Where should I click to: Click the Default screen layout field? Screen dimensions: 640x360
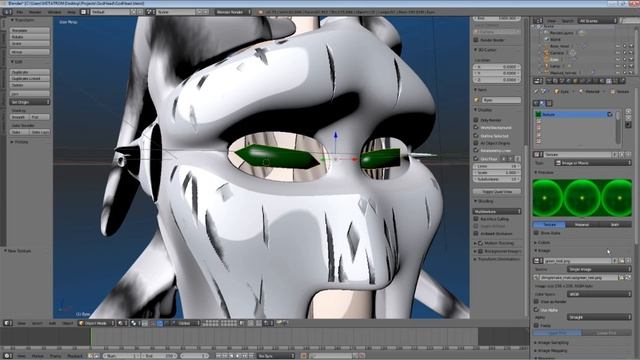click(109, 12)
